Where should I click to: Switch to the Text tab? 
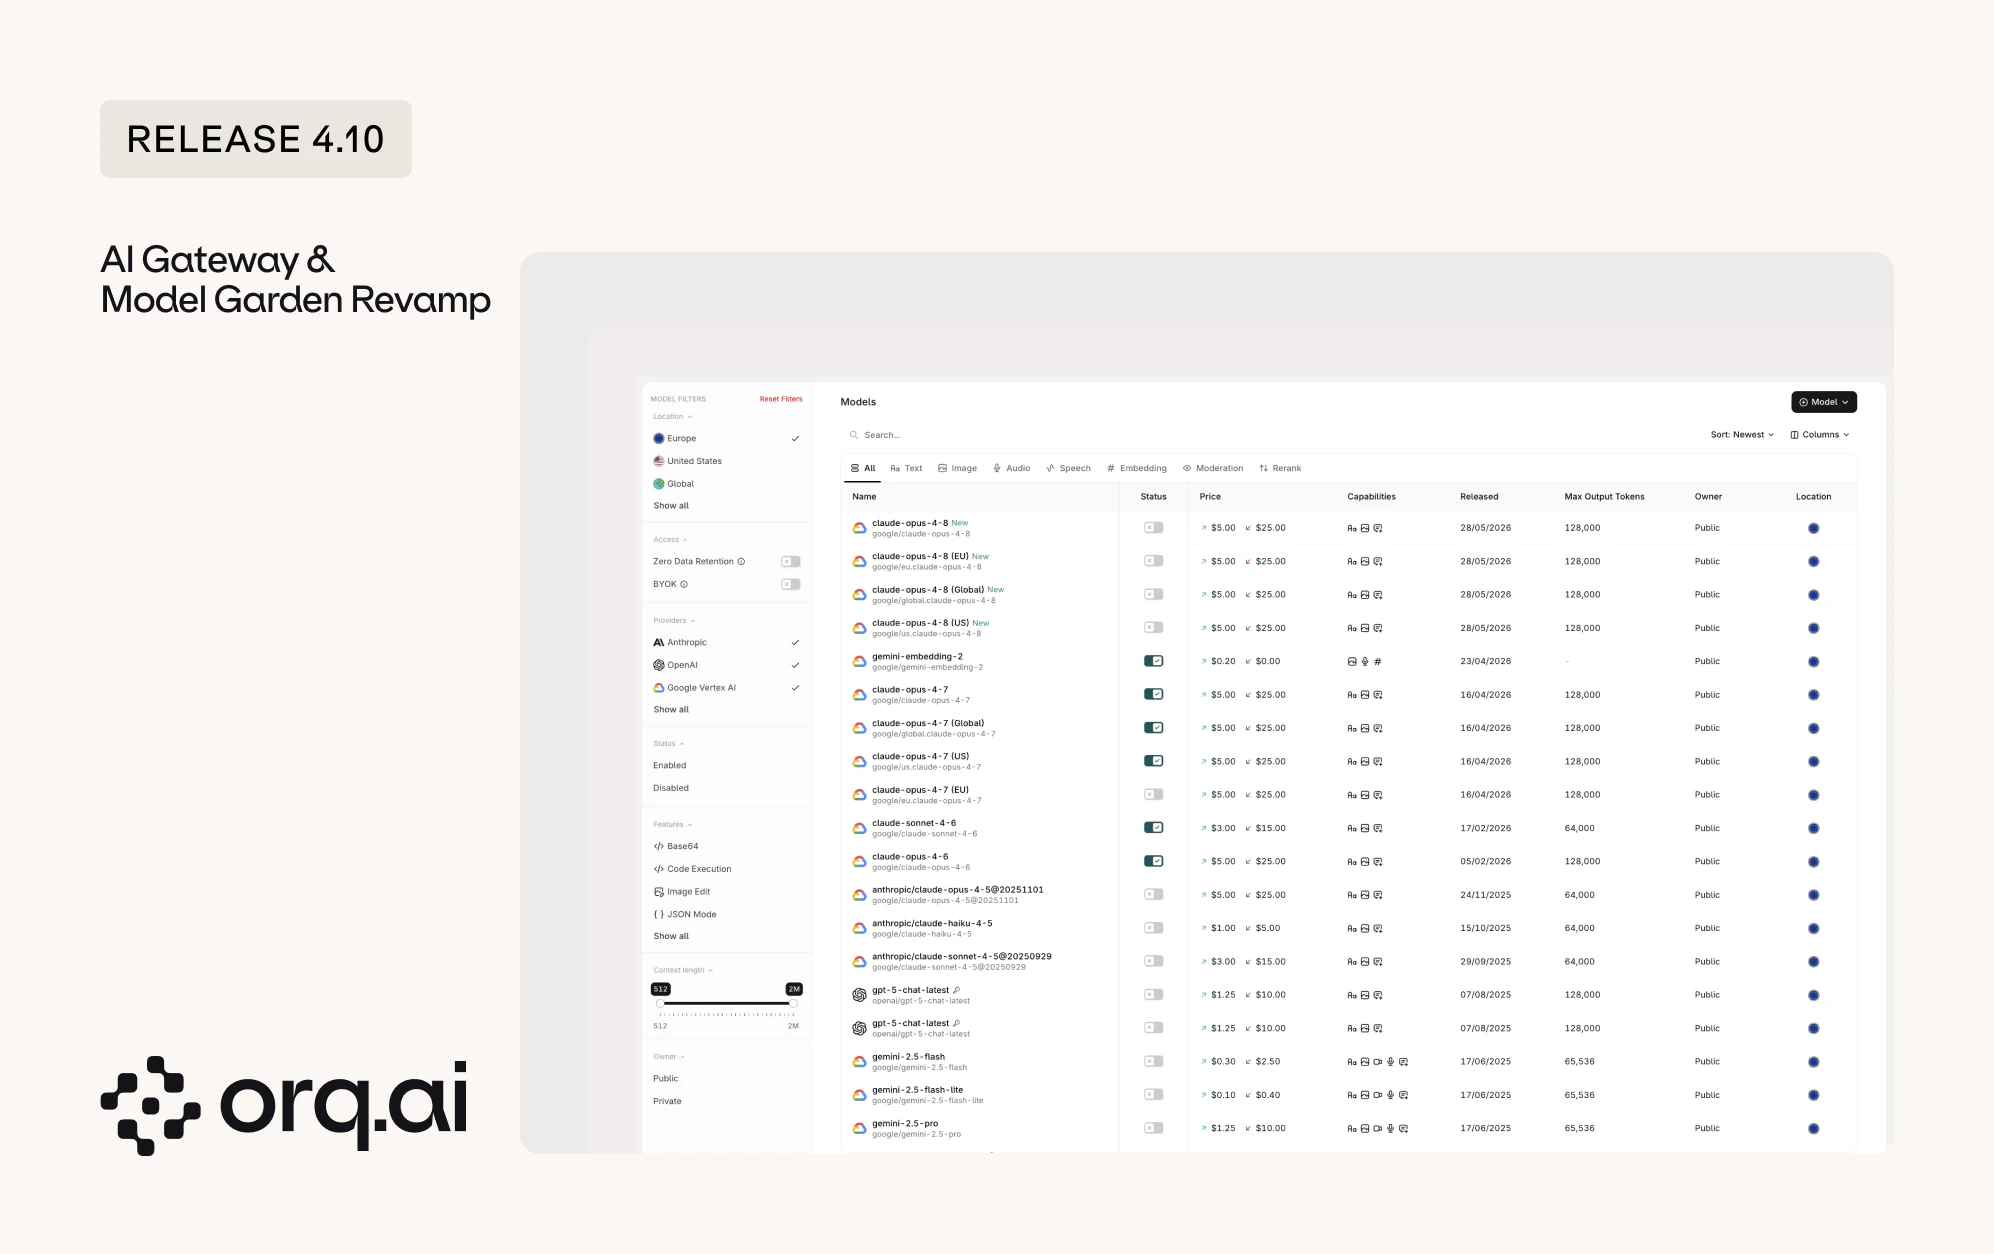[906, 468]
